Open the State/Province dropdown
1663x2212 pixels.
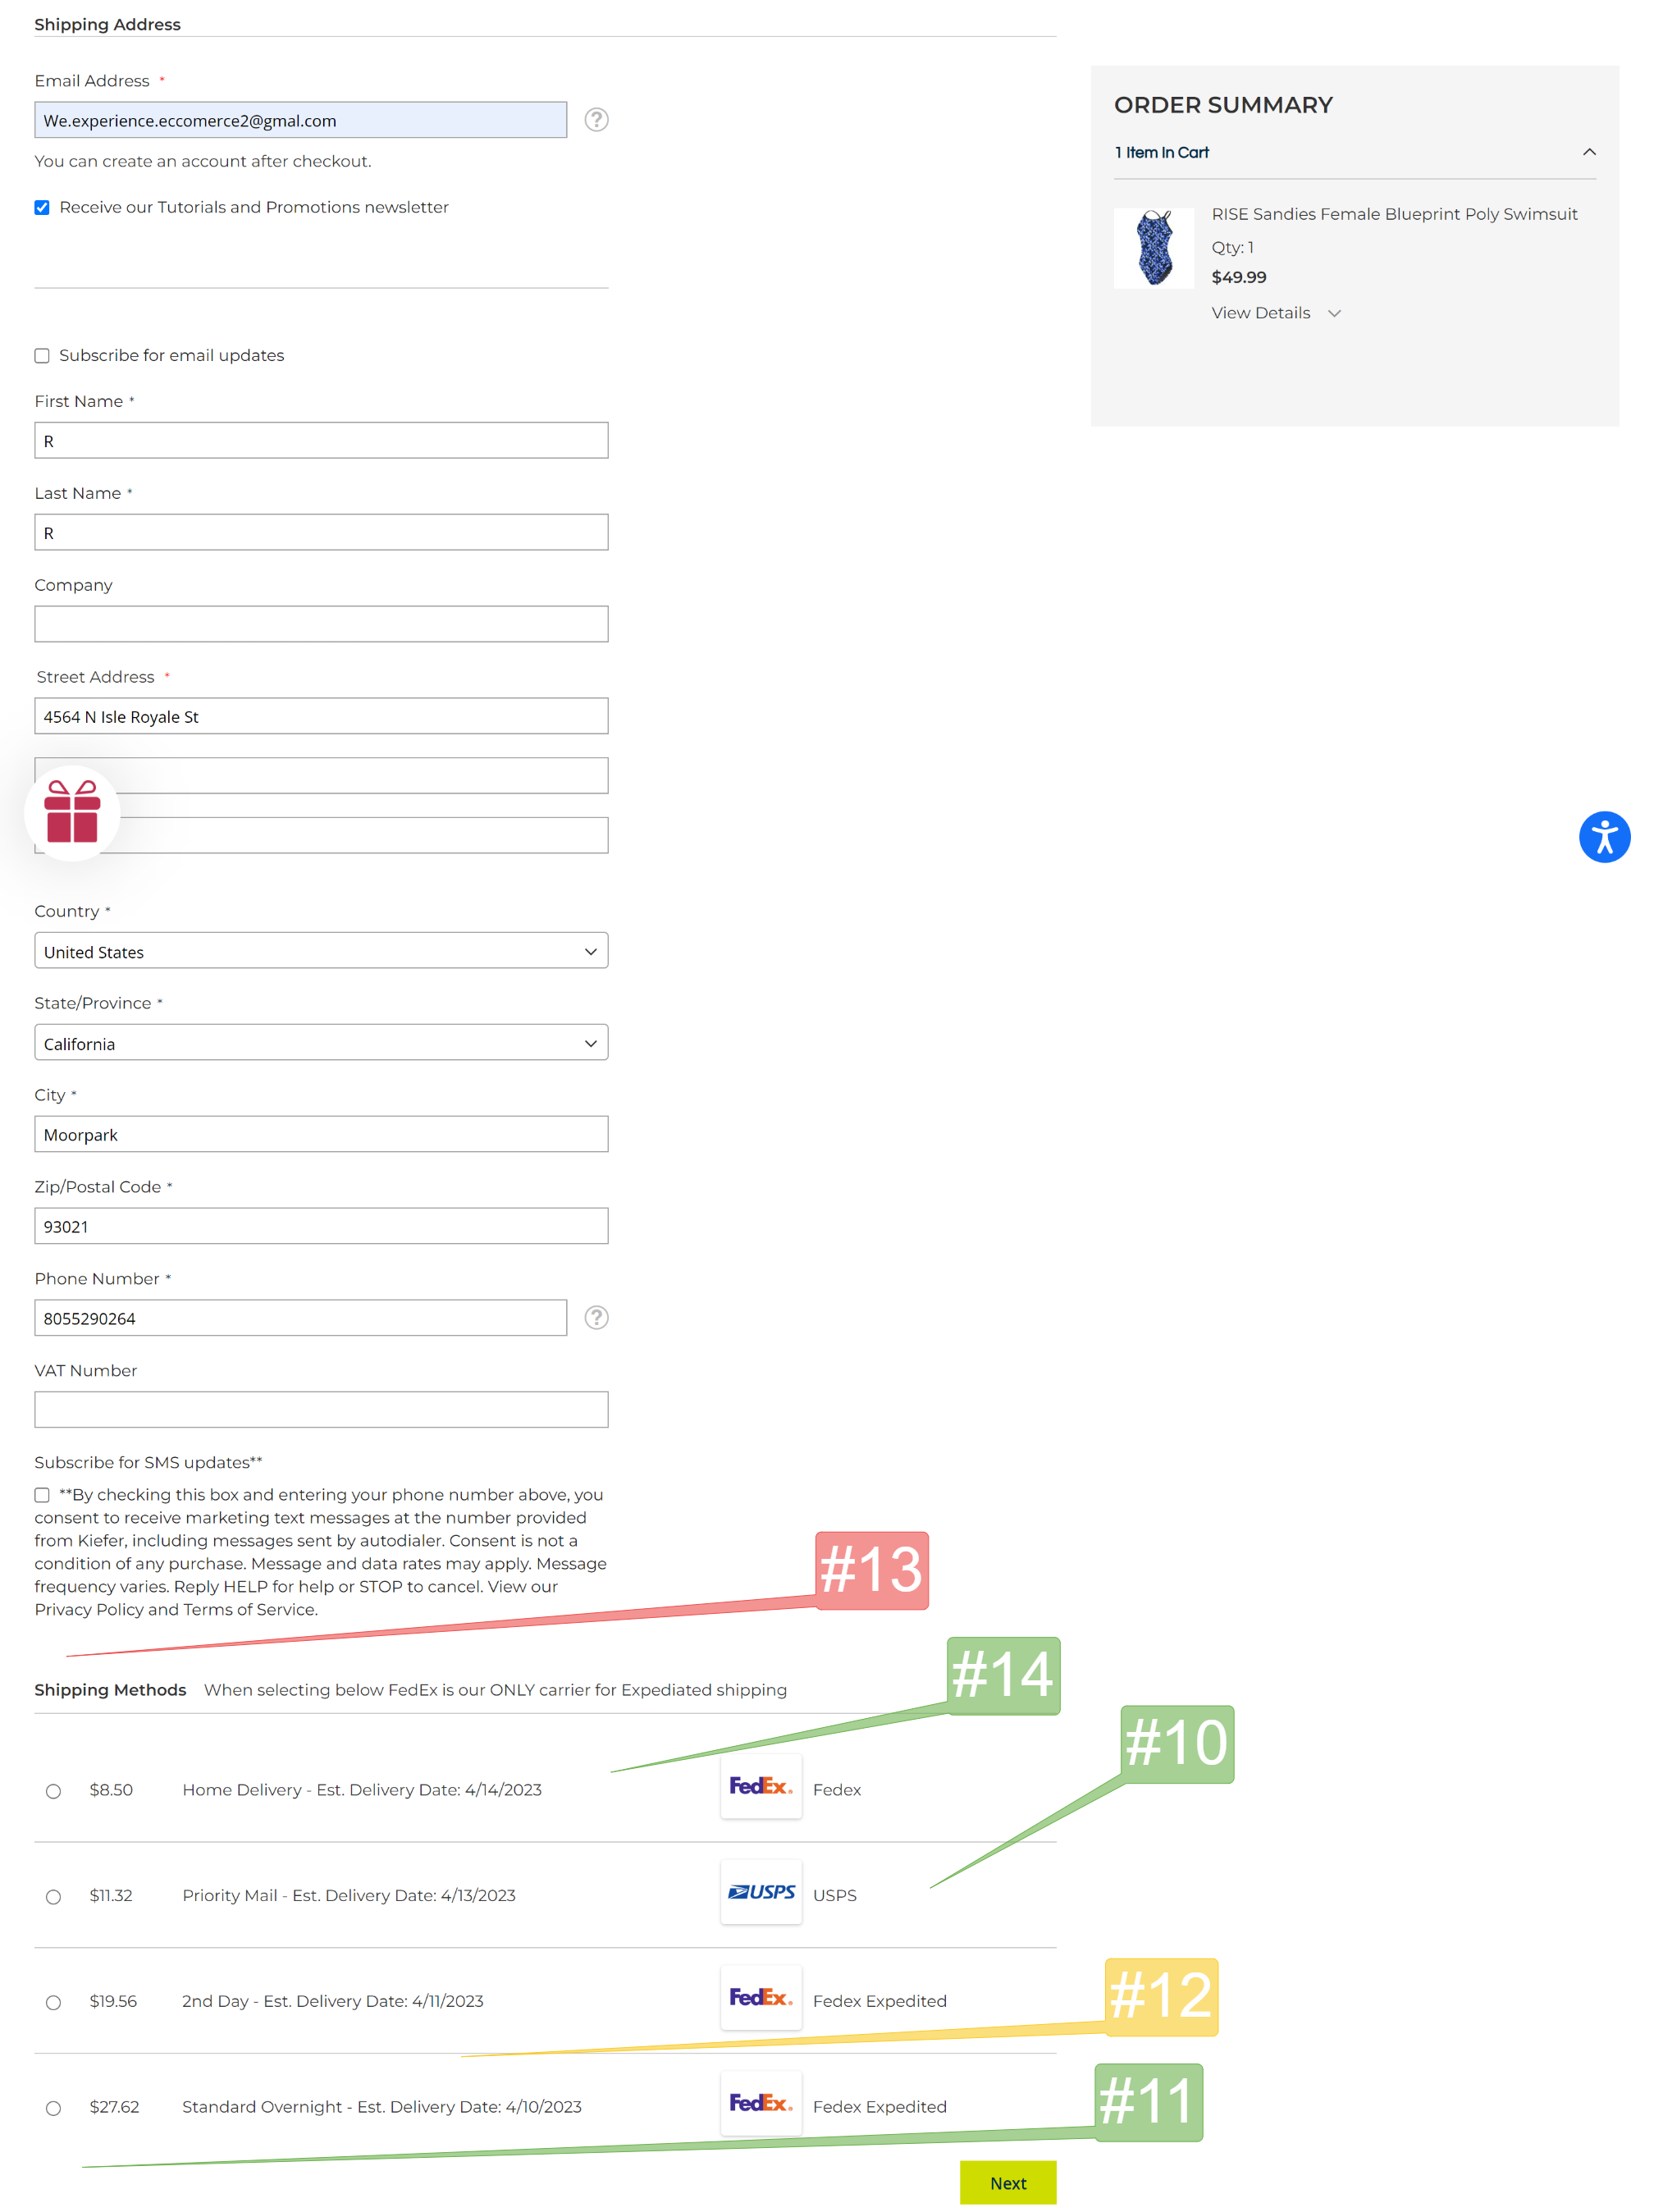(321, 1043)
